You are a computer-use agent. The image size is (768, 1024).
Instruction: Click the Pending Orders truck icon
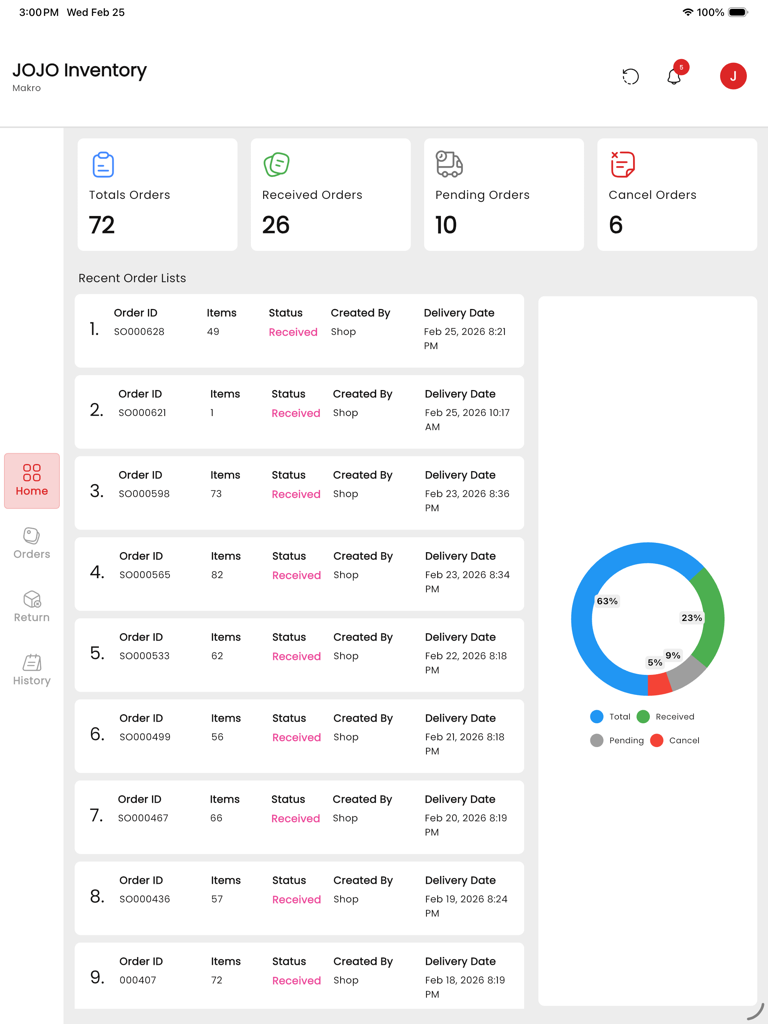449,164
